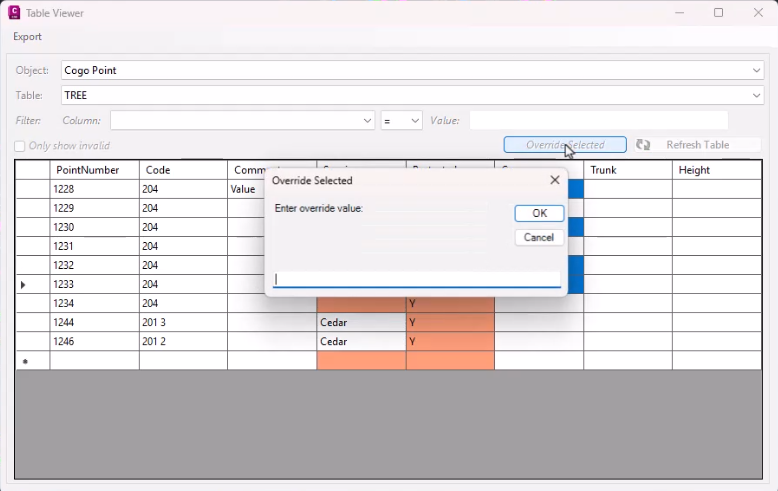Select the PointNumber column header
The image size is (778, 491).
tap(94, 170)
